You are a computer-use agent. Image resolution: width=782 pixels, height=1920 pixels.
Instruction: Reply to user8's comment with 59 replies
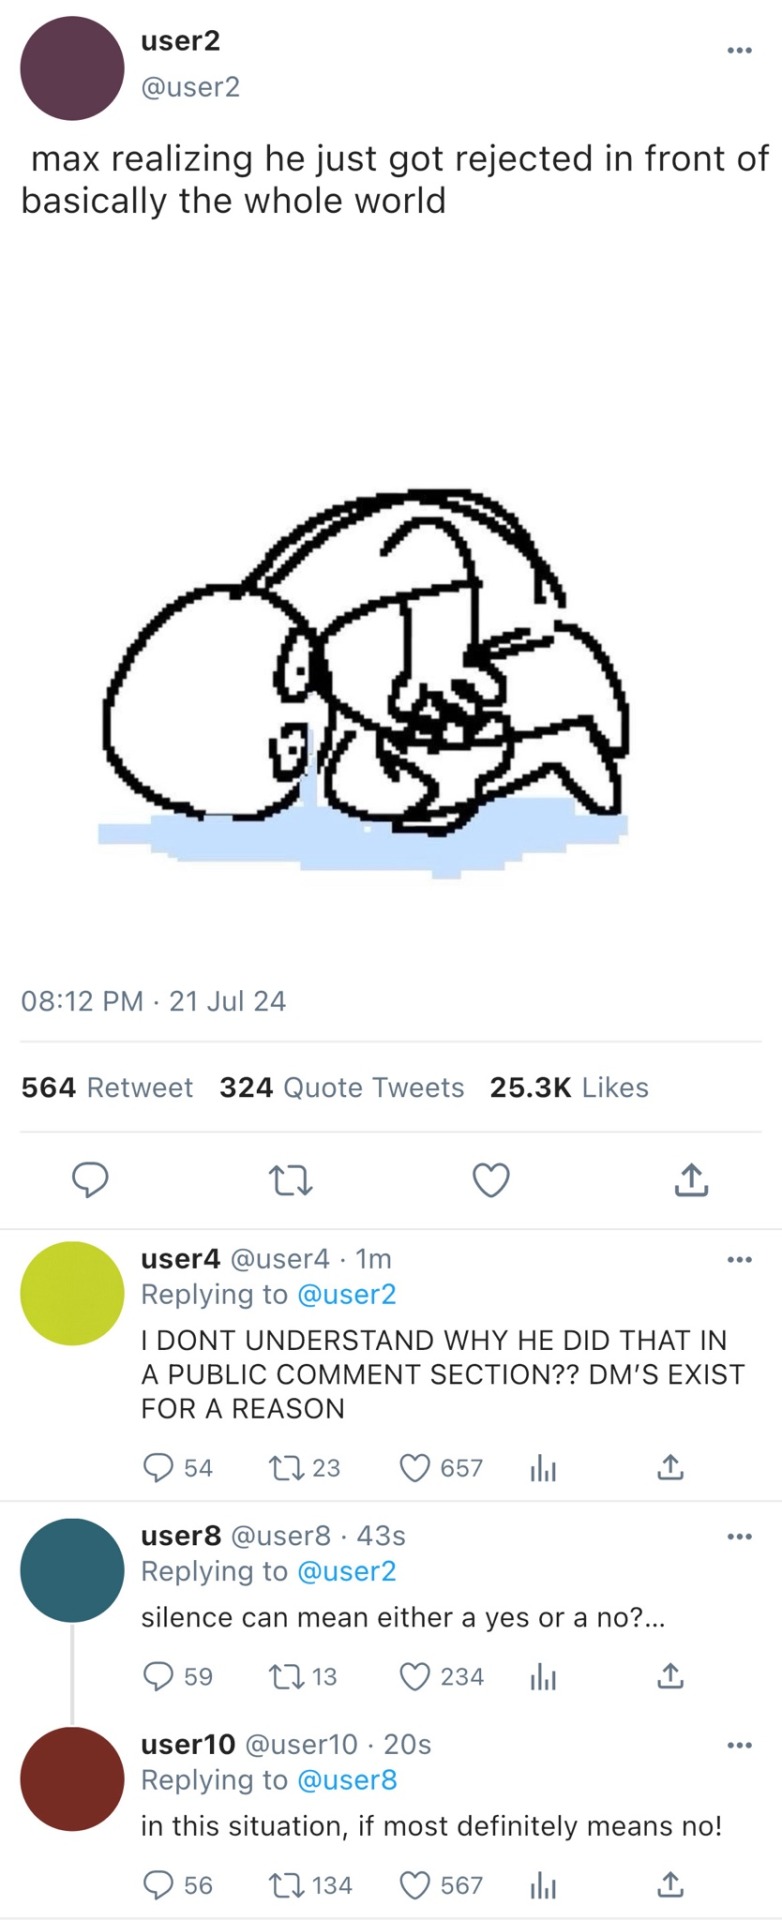click(x=159, y=1676)
